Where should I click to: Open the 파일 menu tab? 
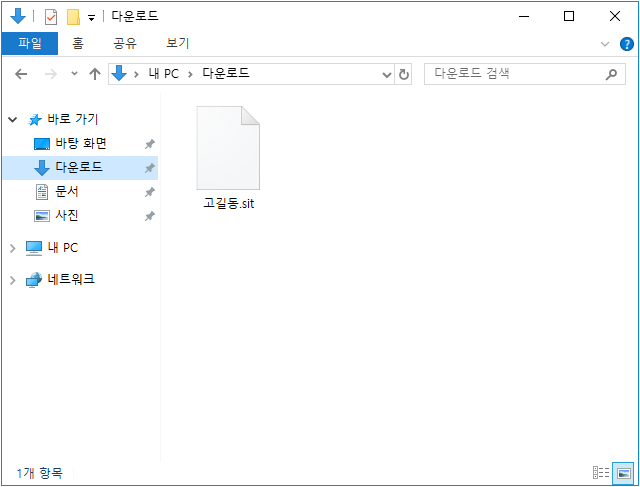point(30,43)
